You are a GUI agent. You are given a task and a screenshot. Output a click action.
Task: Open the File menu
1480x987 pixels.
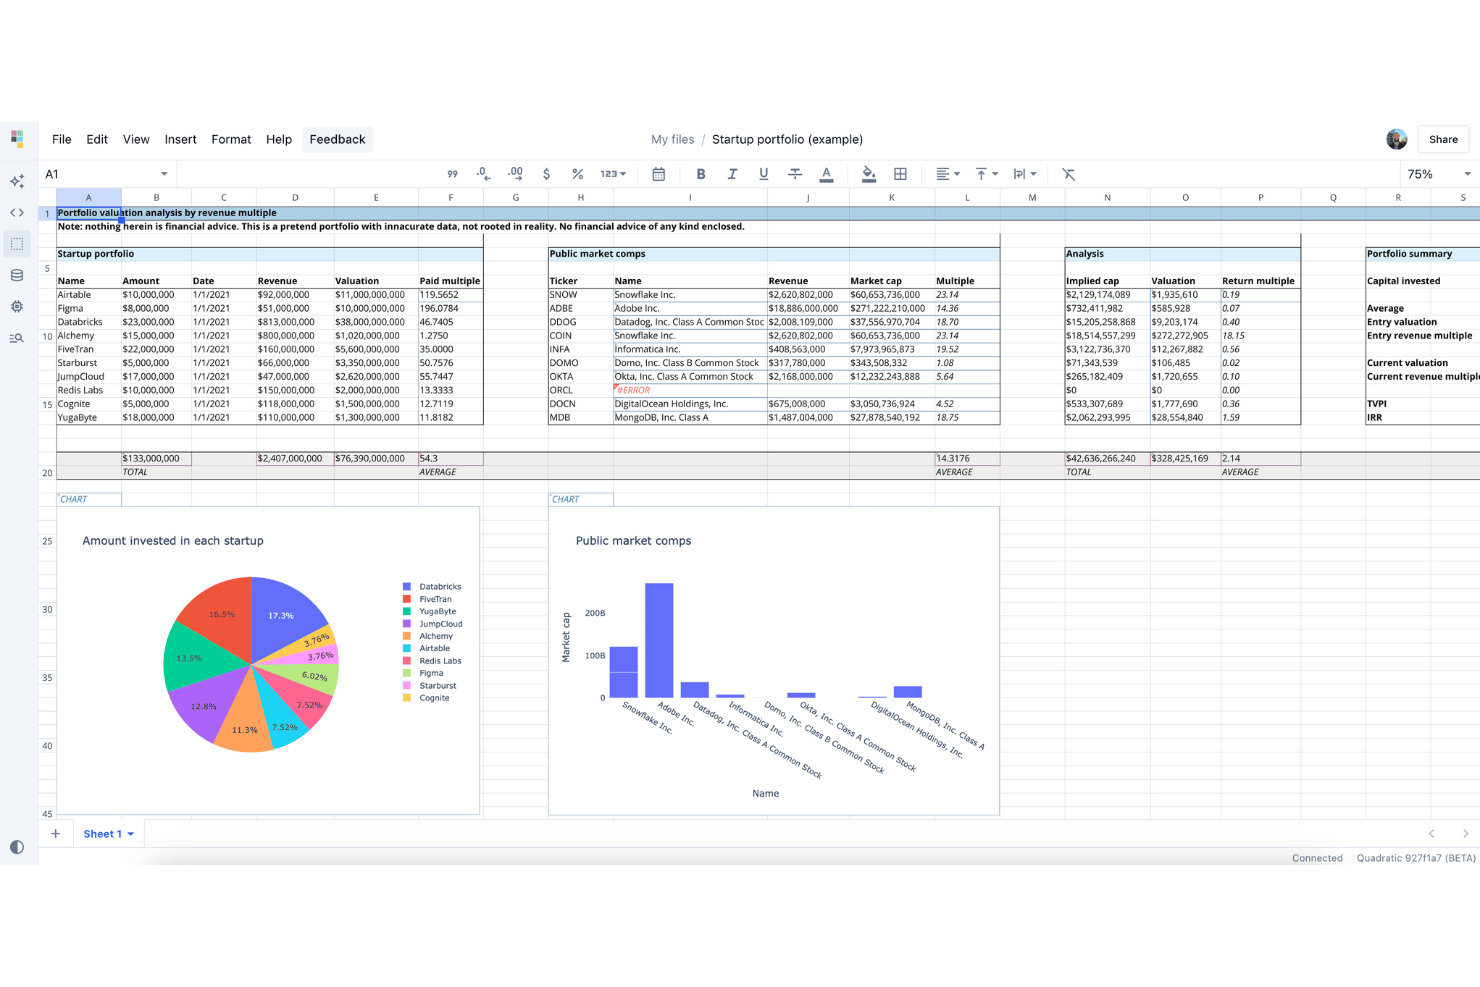click(62, 139)
